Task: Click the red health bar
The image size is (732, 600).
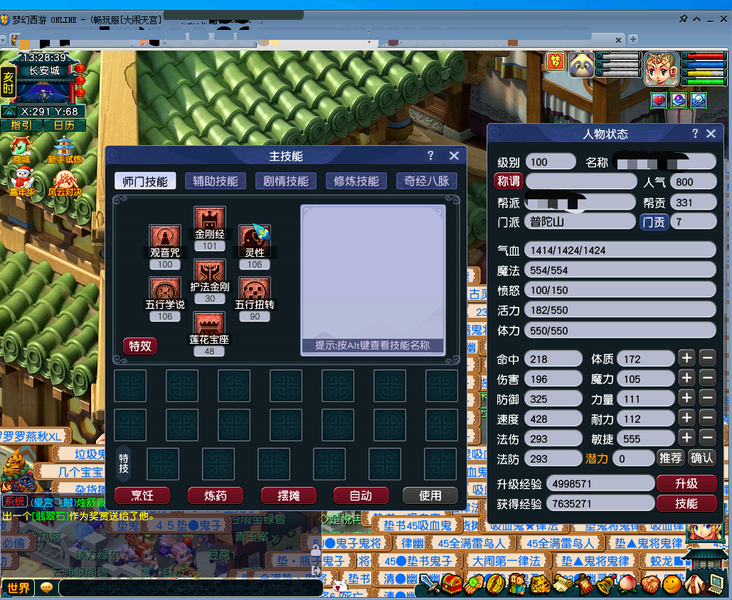Action: click(704, 56)
